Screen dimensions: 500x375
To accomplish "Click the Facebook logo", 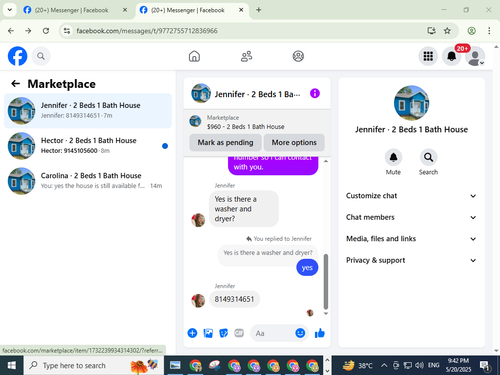I will pos(17,56).
